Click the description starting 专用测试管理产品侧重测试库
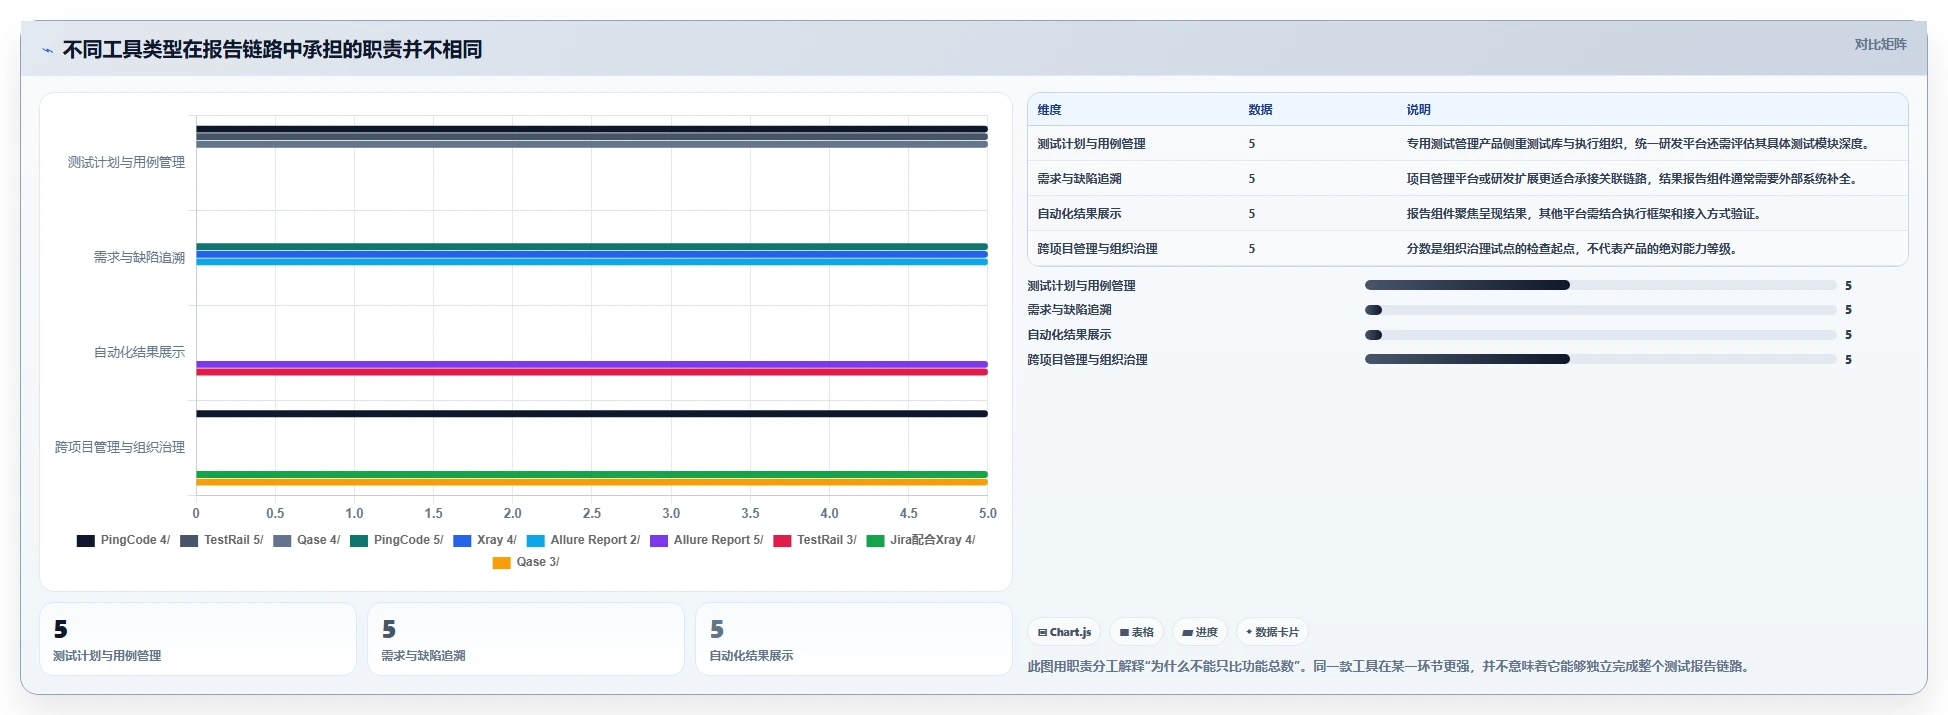Screen dimensions: 1948x715 tap(1640, 144)
